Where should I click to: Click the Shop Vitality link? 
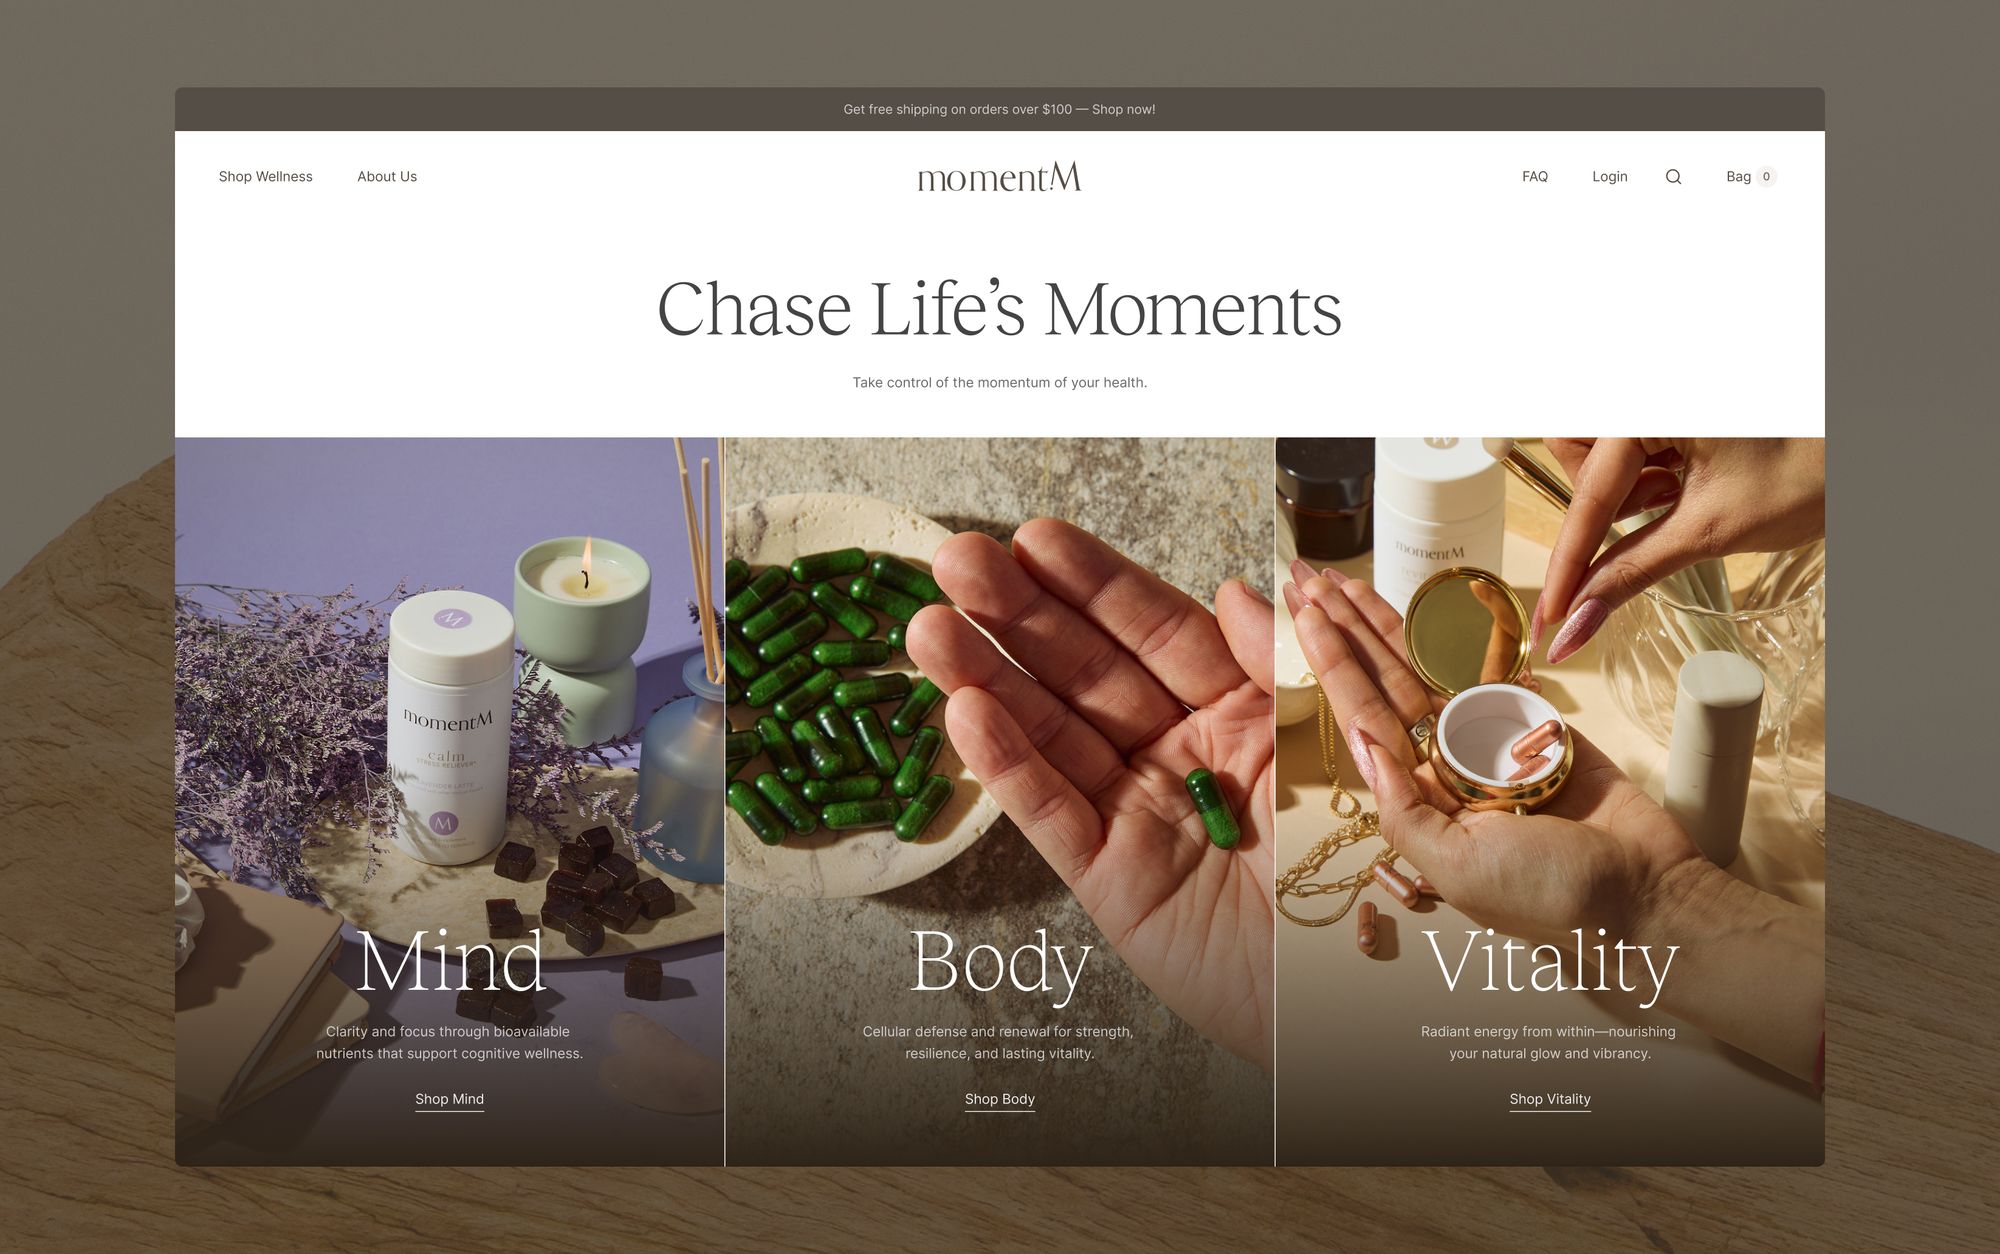click(1550, 1099)
